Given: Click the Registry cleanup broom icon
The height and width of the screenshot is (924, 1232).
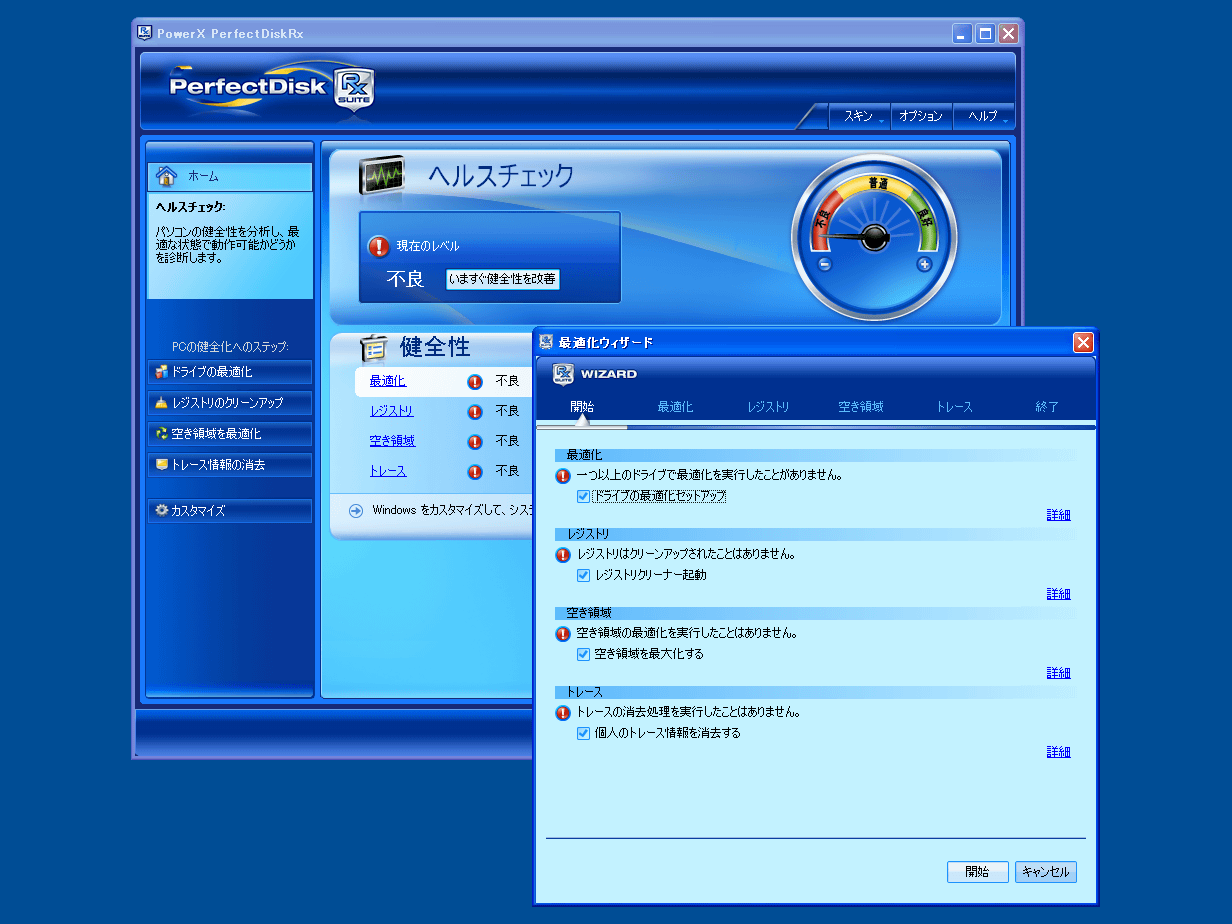Looking at the screenshot, I should click(x=161, y=403).
